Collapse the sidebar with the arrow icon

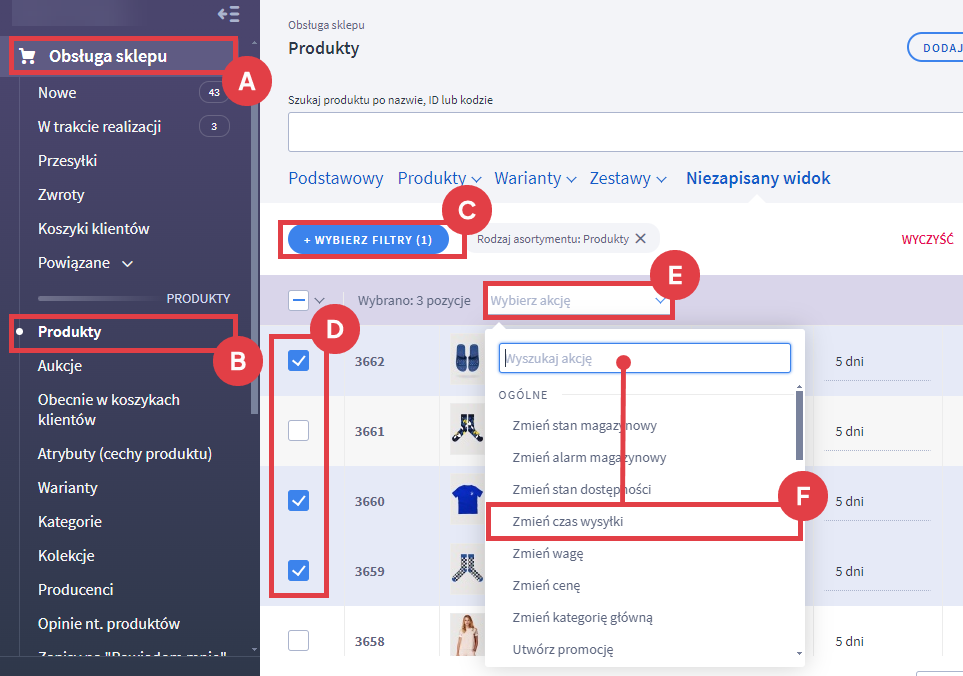(228, 14)
